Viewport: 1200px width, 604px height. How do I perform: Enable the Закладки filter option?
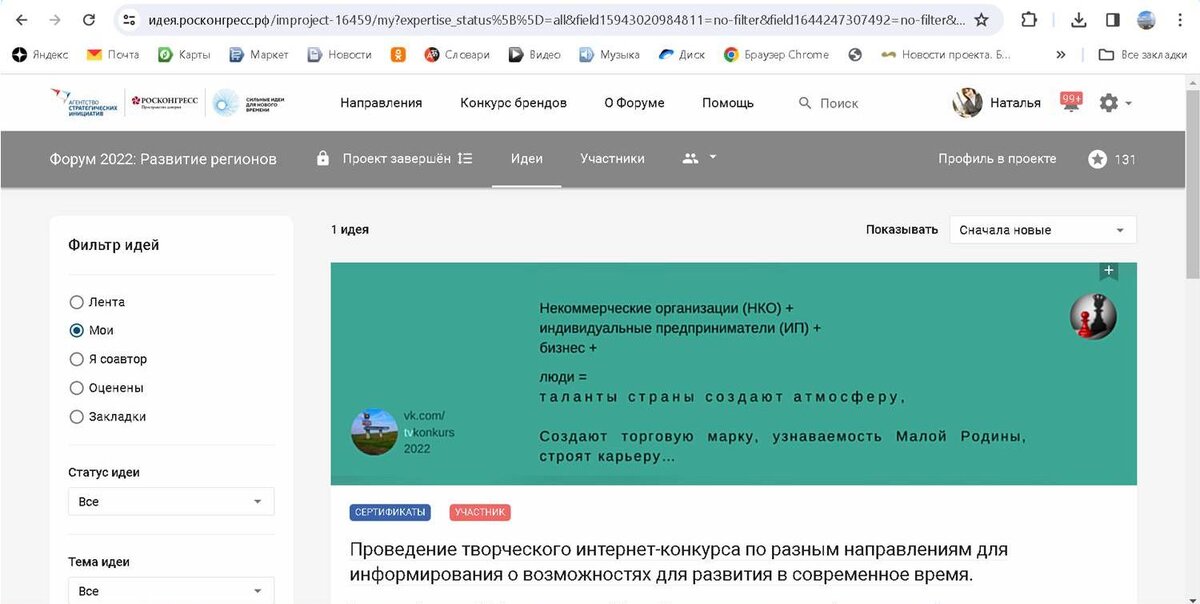76,417
